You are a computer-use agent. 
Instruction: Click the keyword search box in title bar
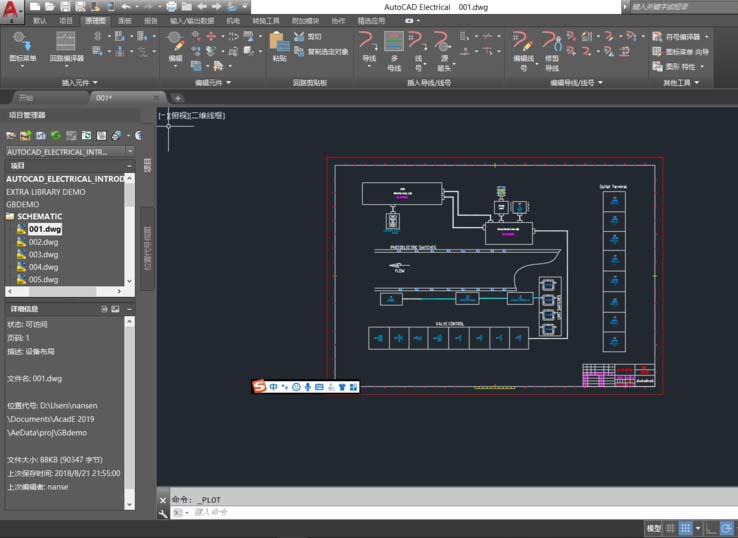[684, 7]
